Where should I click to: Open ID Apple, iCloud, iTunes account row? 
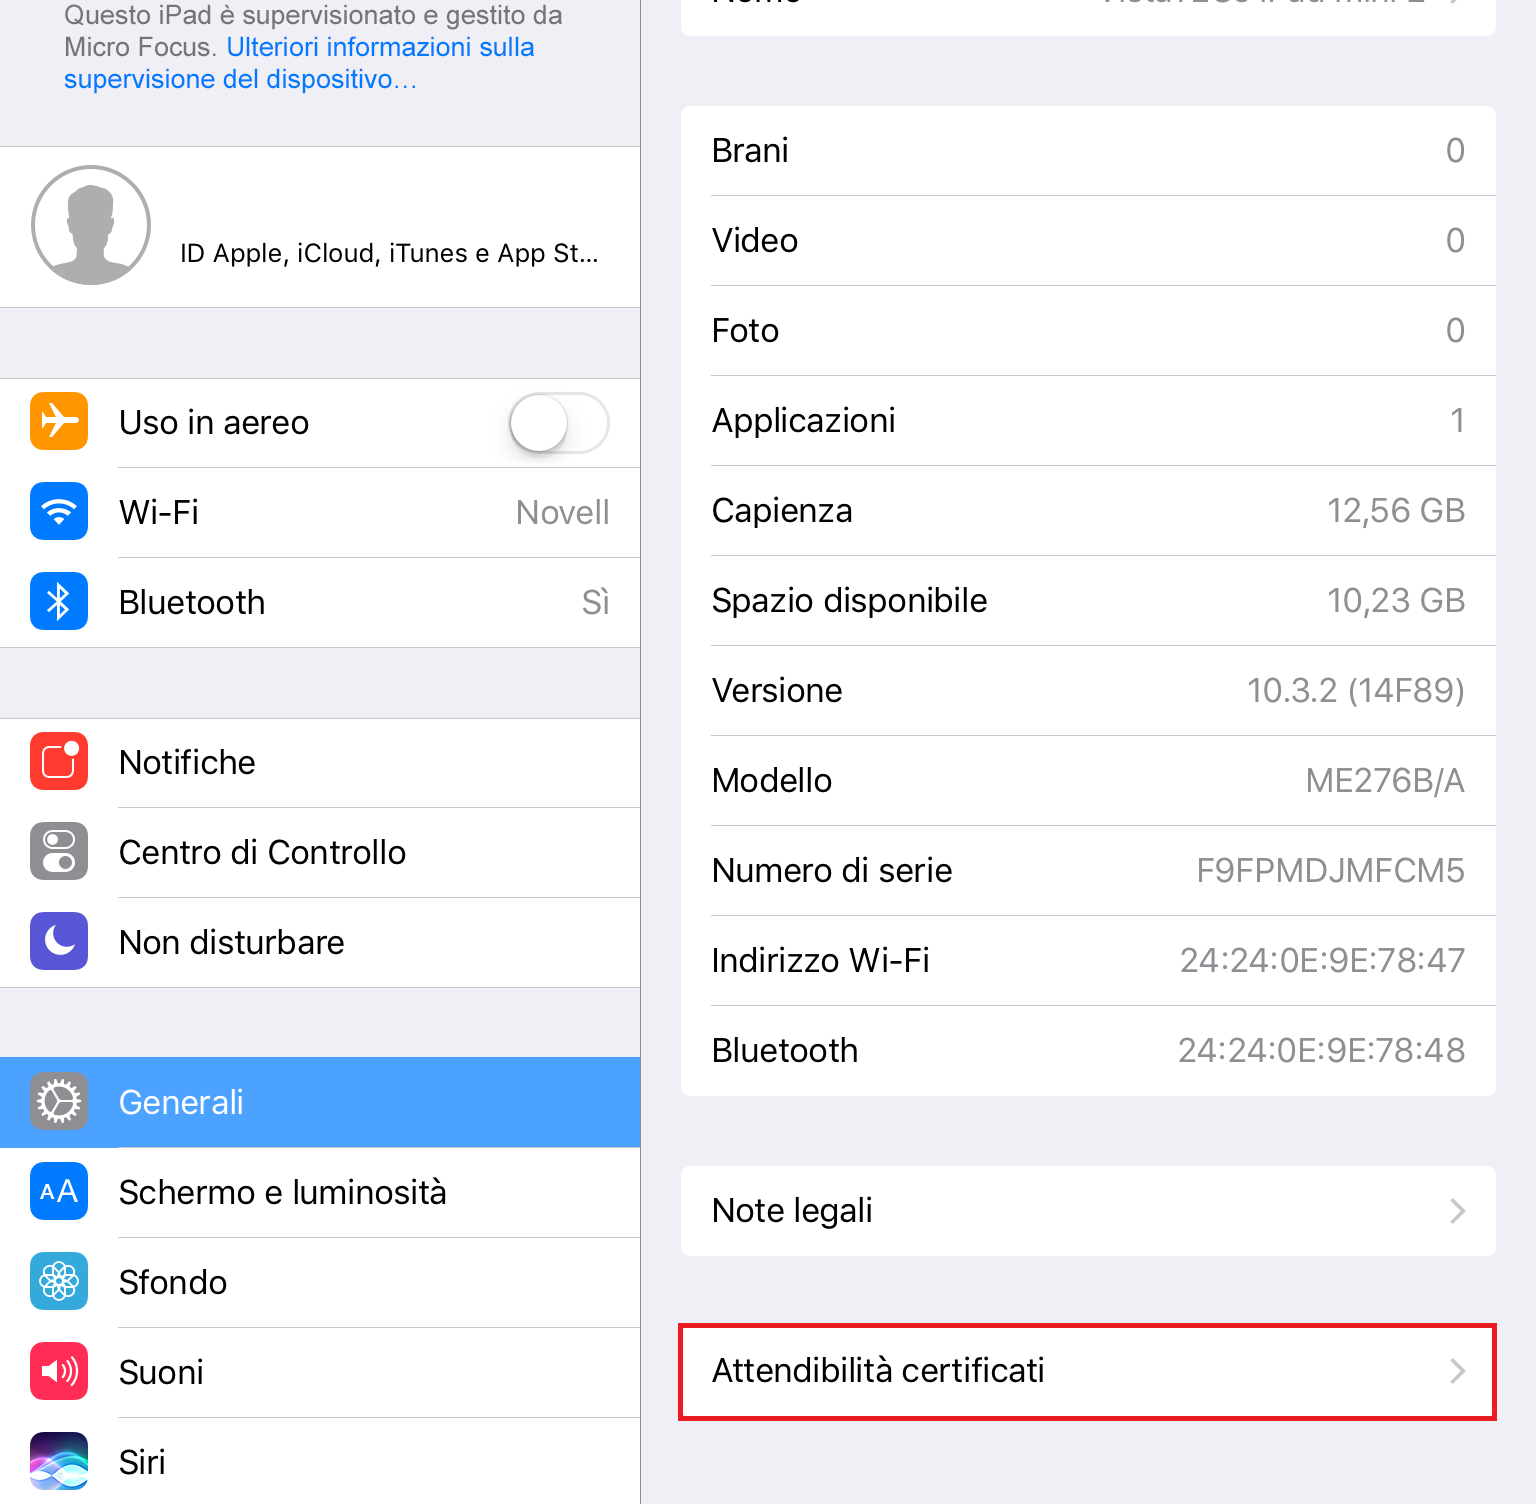click(320, 227)
